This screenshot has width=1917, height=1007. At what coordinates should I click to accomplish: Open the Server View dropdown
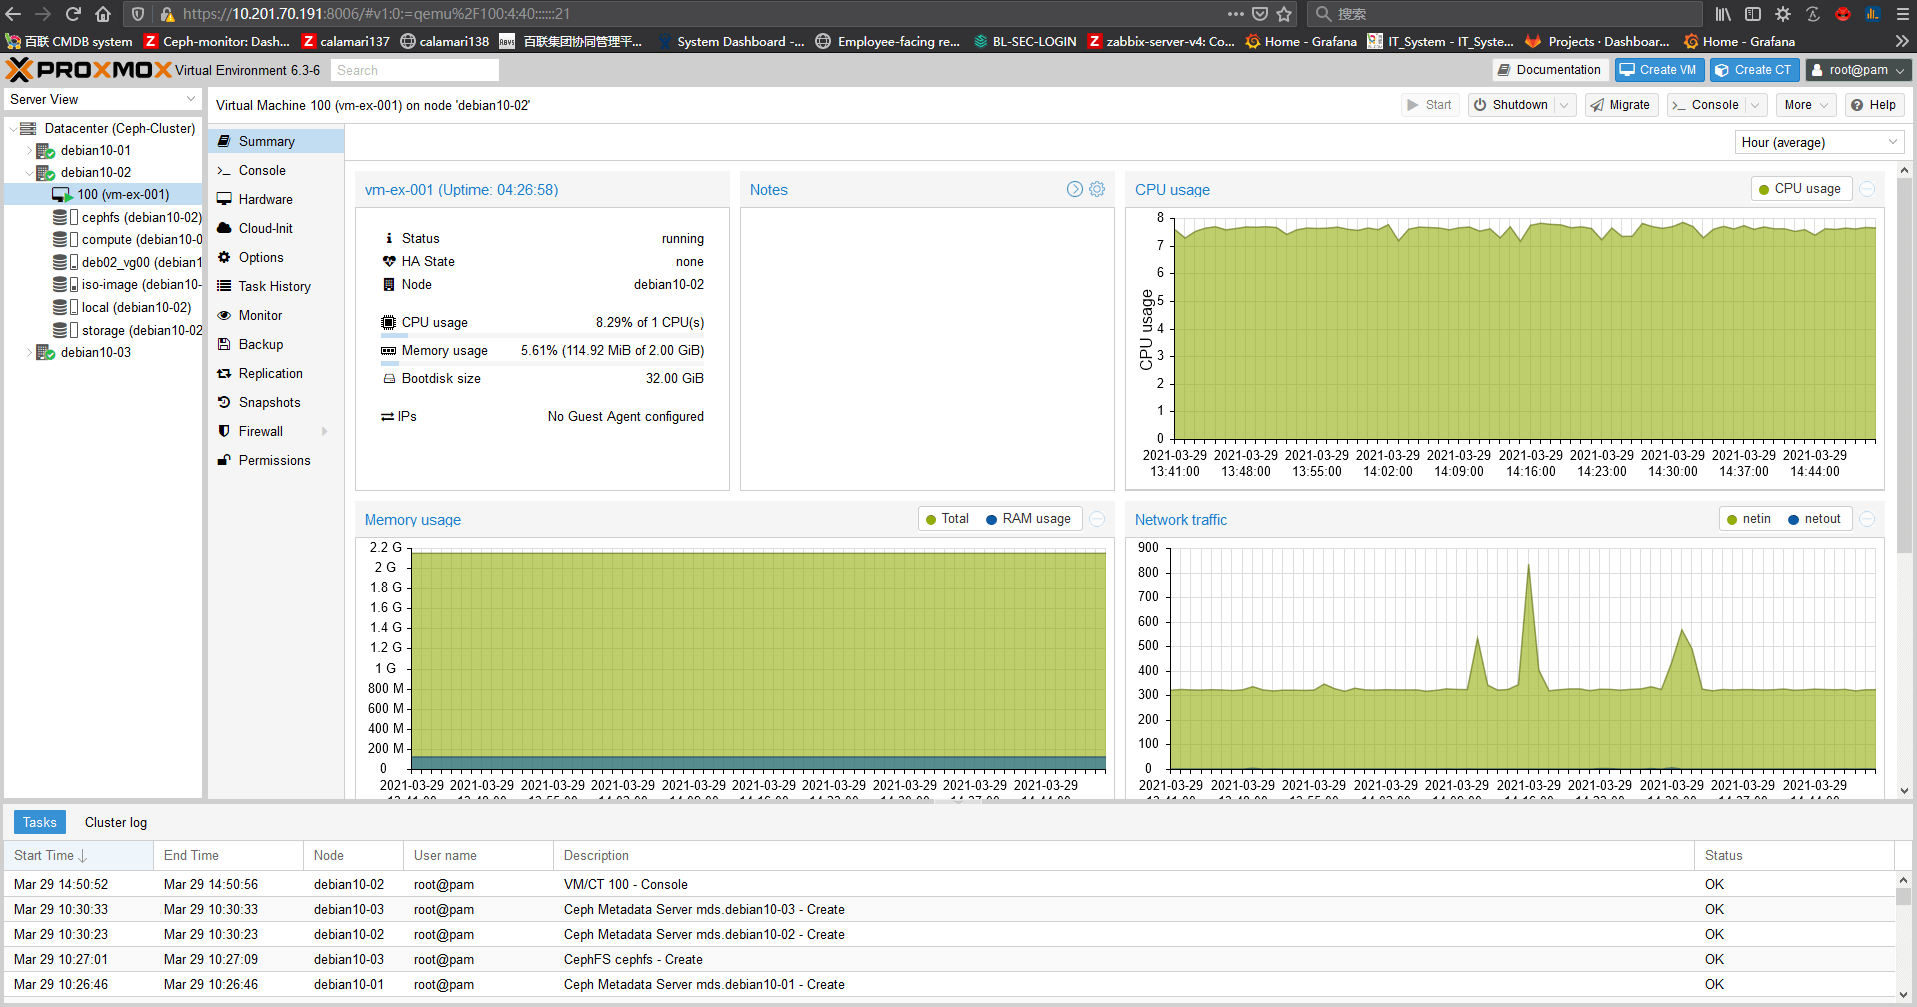coord(102,99)
